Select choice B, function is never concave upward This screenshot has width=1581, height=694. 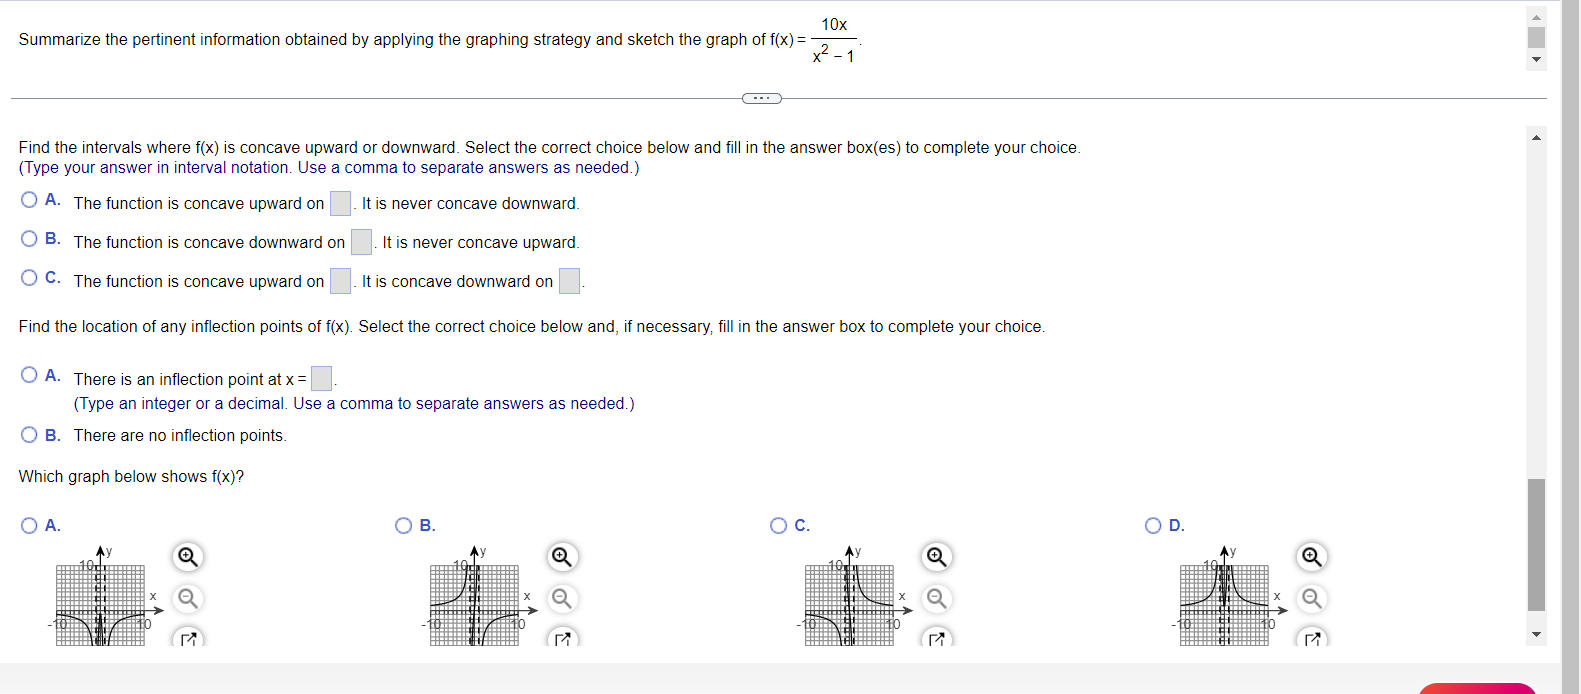[x=29, y=238]
